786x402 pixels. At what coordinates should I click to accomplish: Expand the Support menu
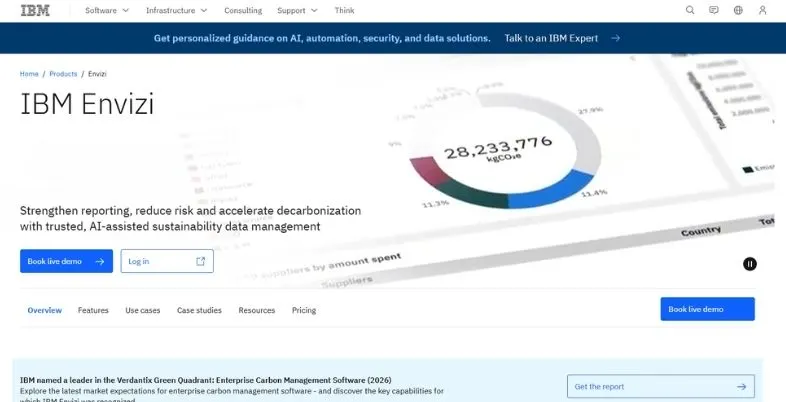pos(297,10)
